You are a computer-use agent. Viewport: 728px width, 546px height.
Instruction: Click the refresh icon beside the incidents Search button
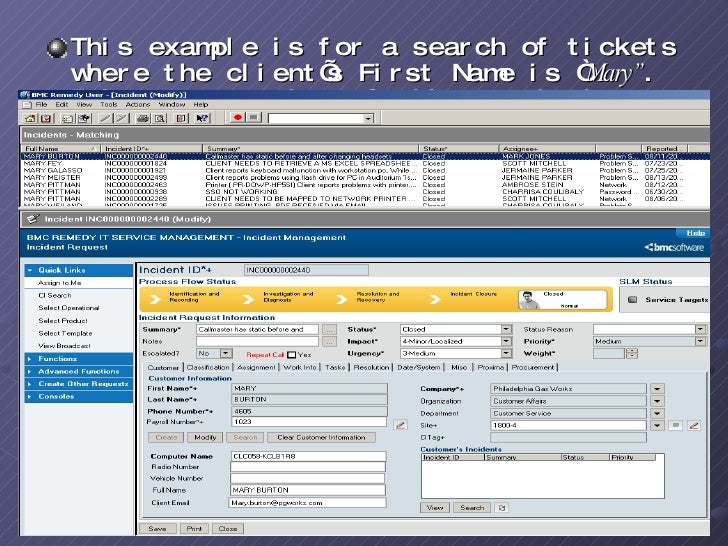coord(501,508)
